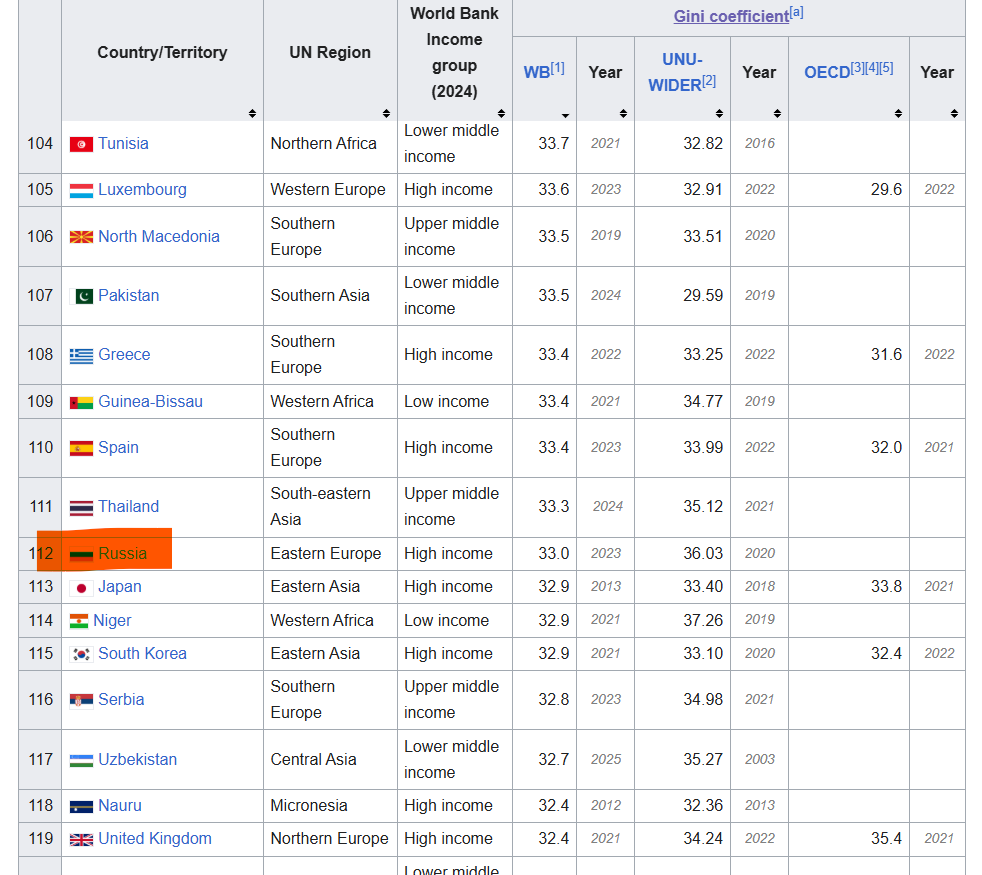Sort by Country/Territory column arrows

pos(252,113)
